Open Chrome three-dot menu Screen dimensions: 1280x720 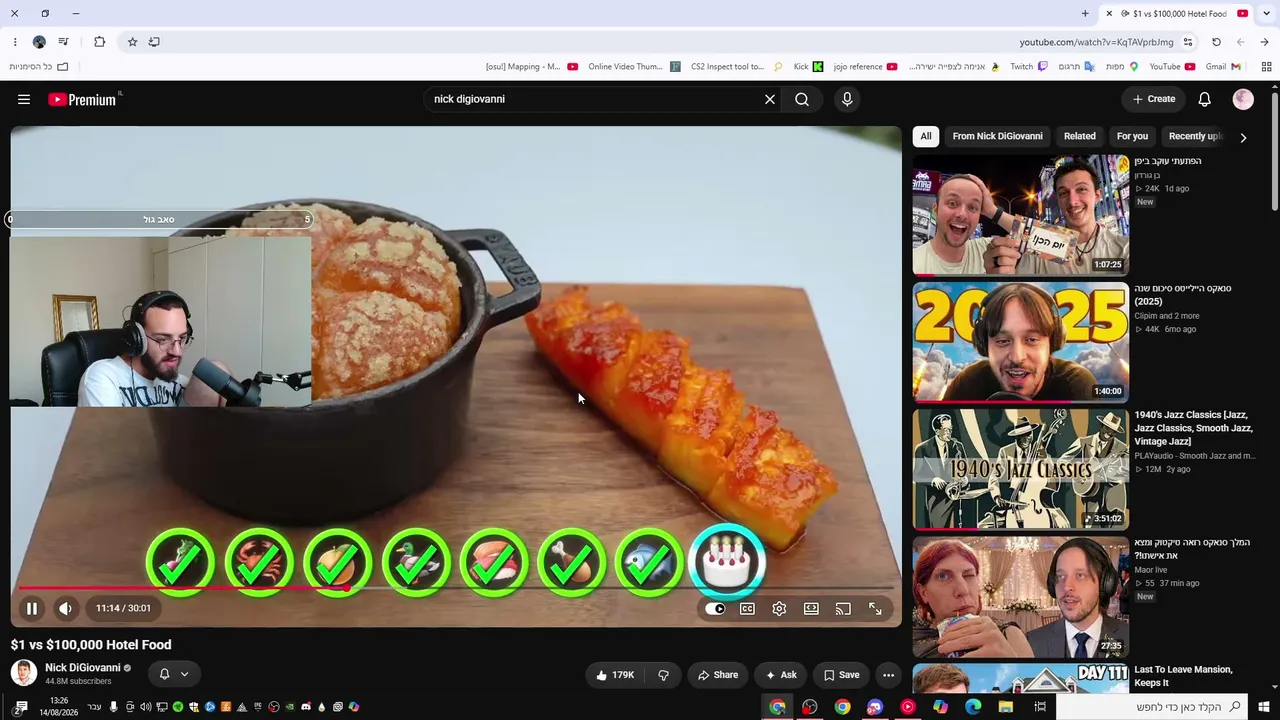[x=15, y=42]
